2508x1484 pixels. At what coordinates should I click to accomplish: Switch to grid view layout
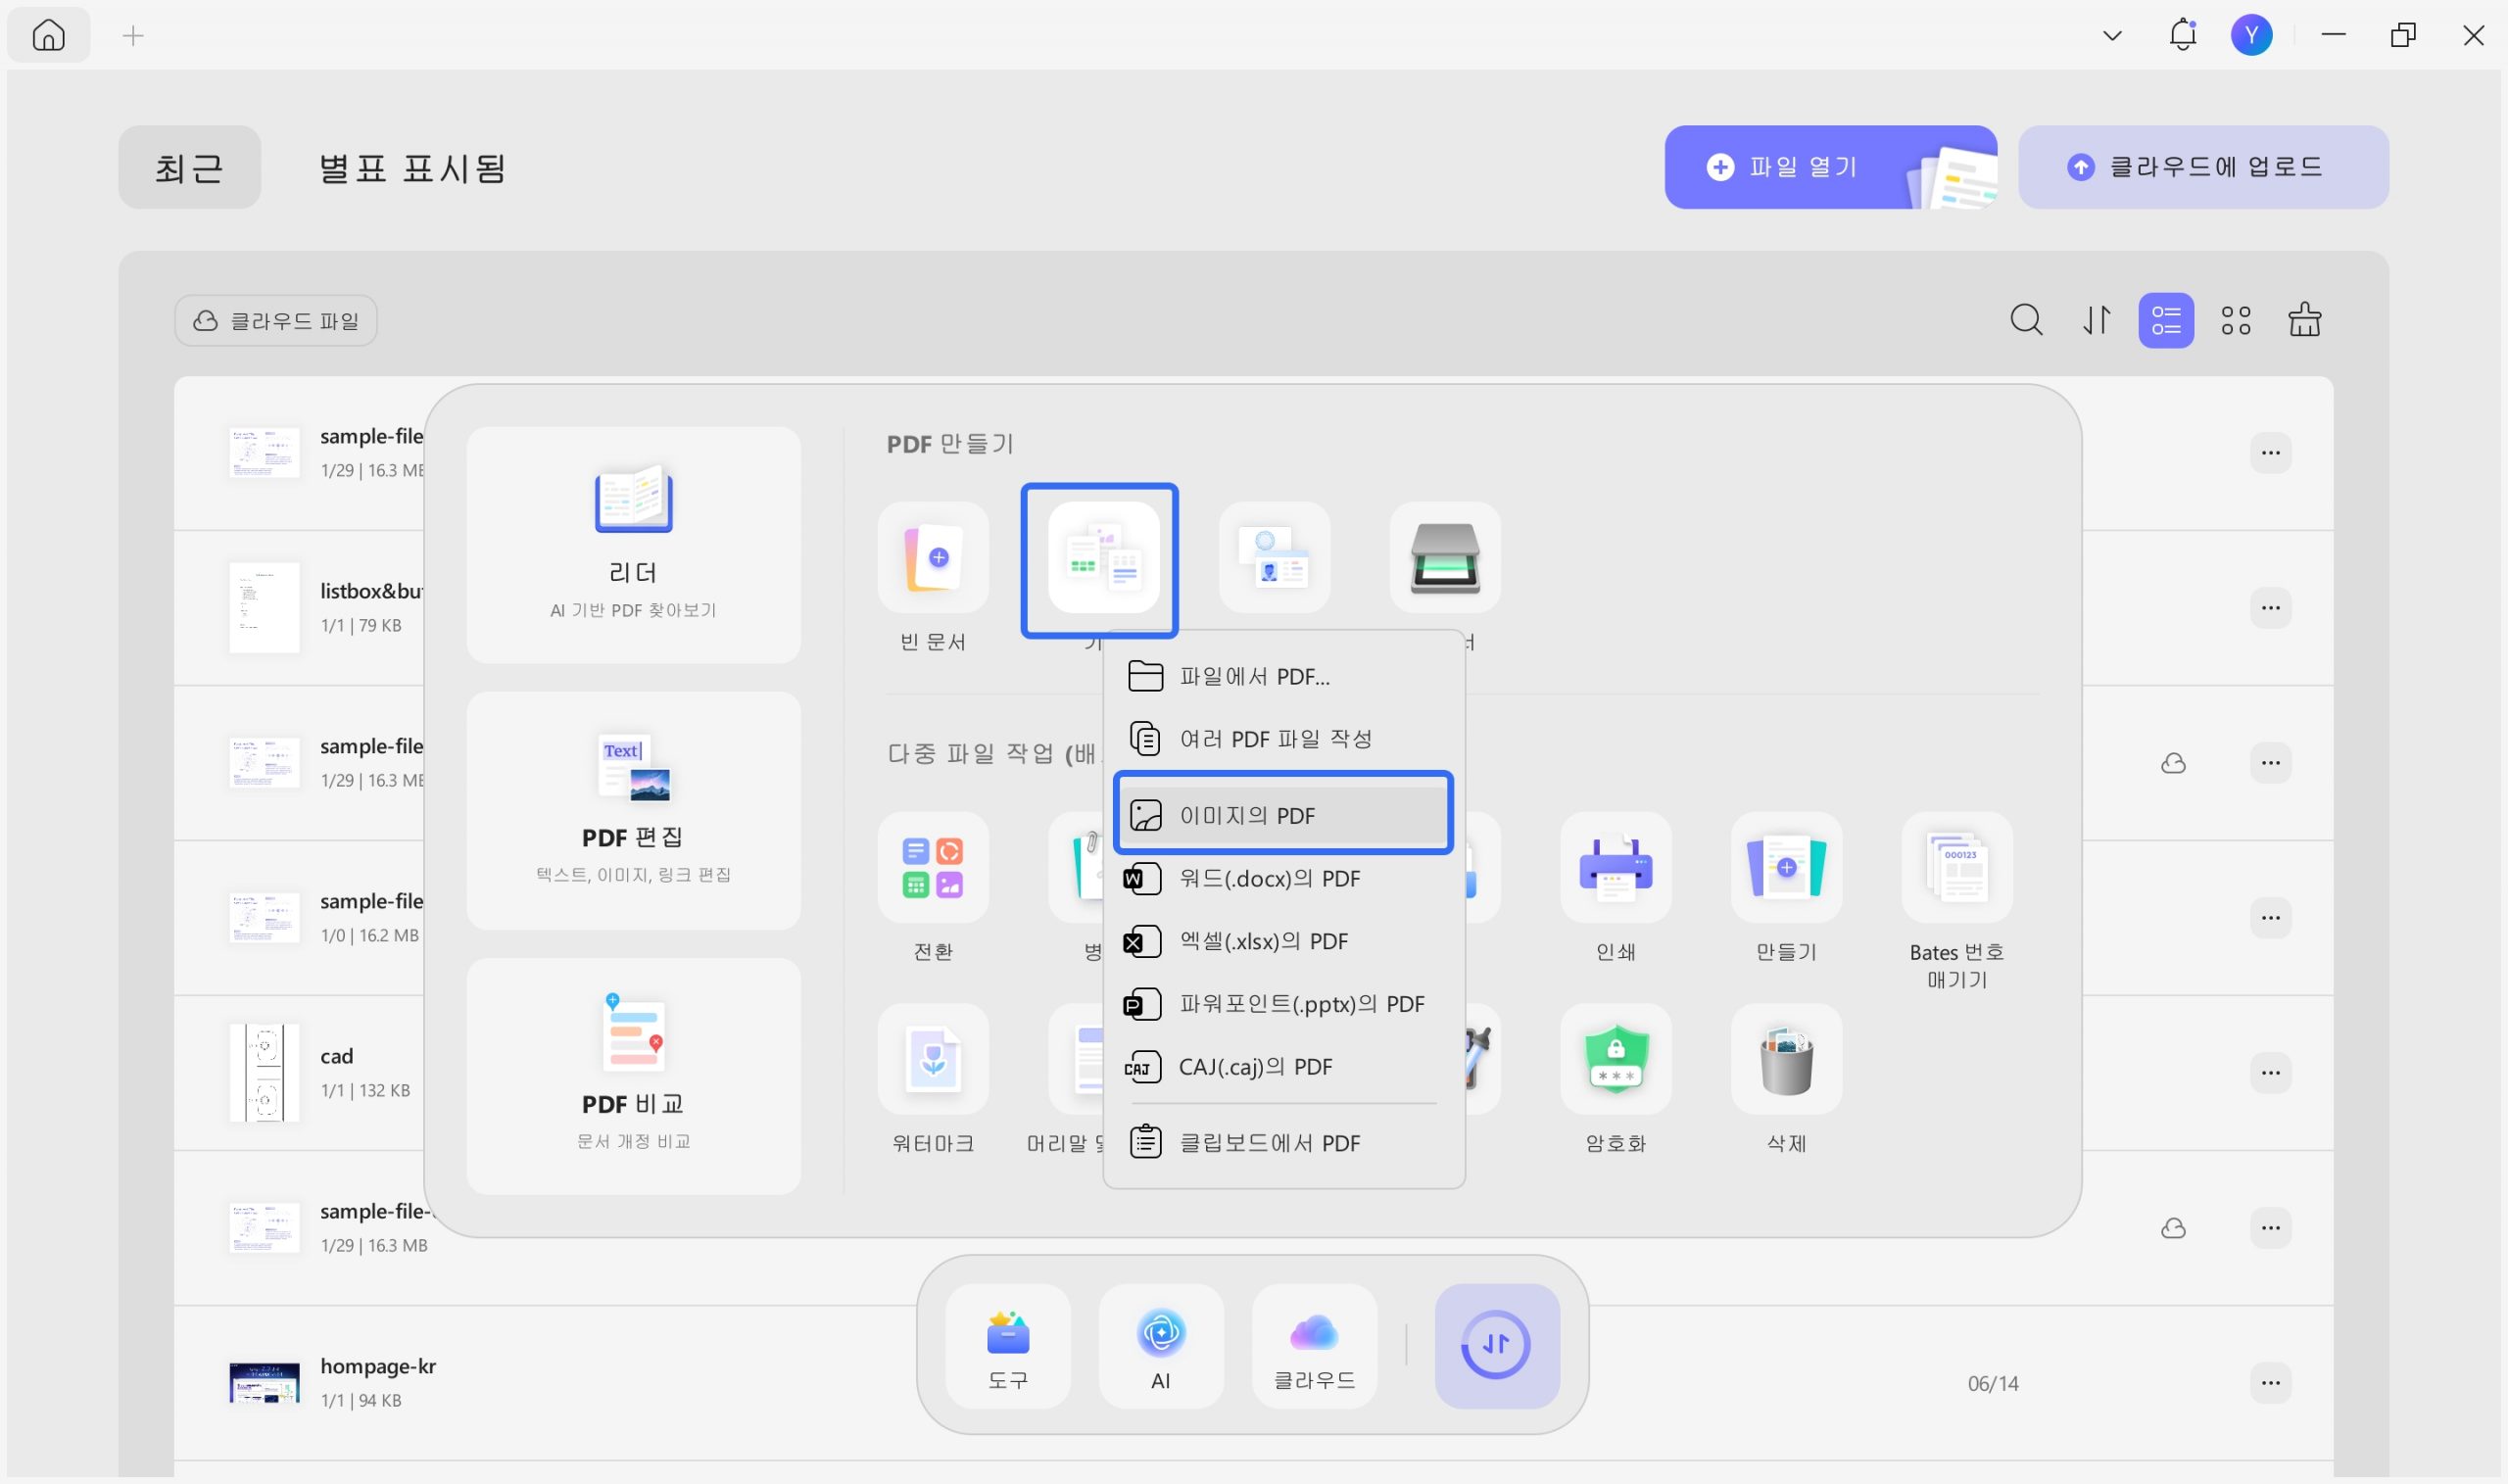pos(2235,320)
